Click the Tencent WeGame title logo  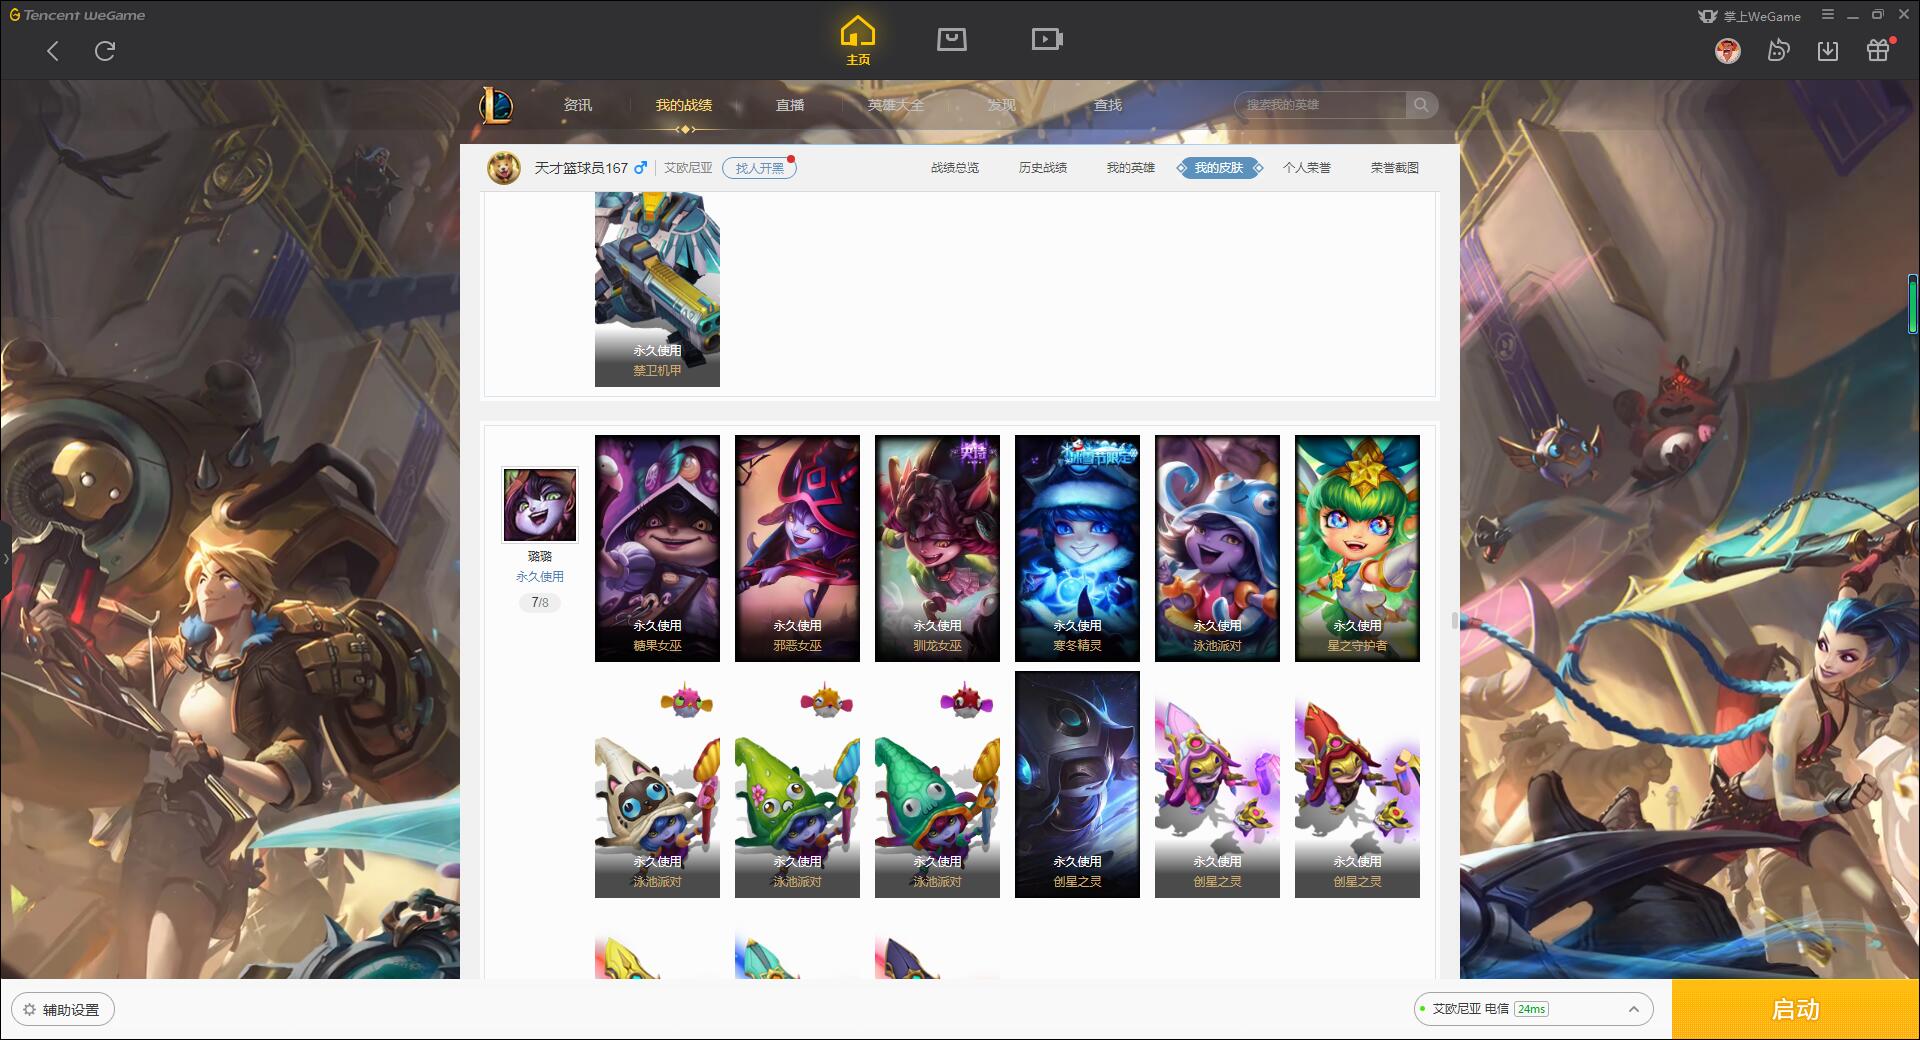click(x=78, y=15)
